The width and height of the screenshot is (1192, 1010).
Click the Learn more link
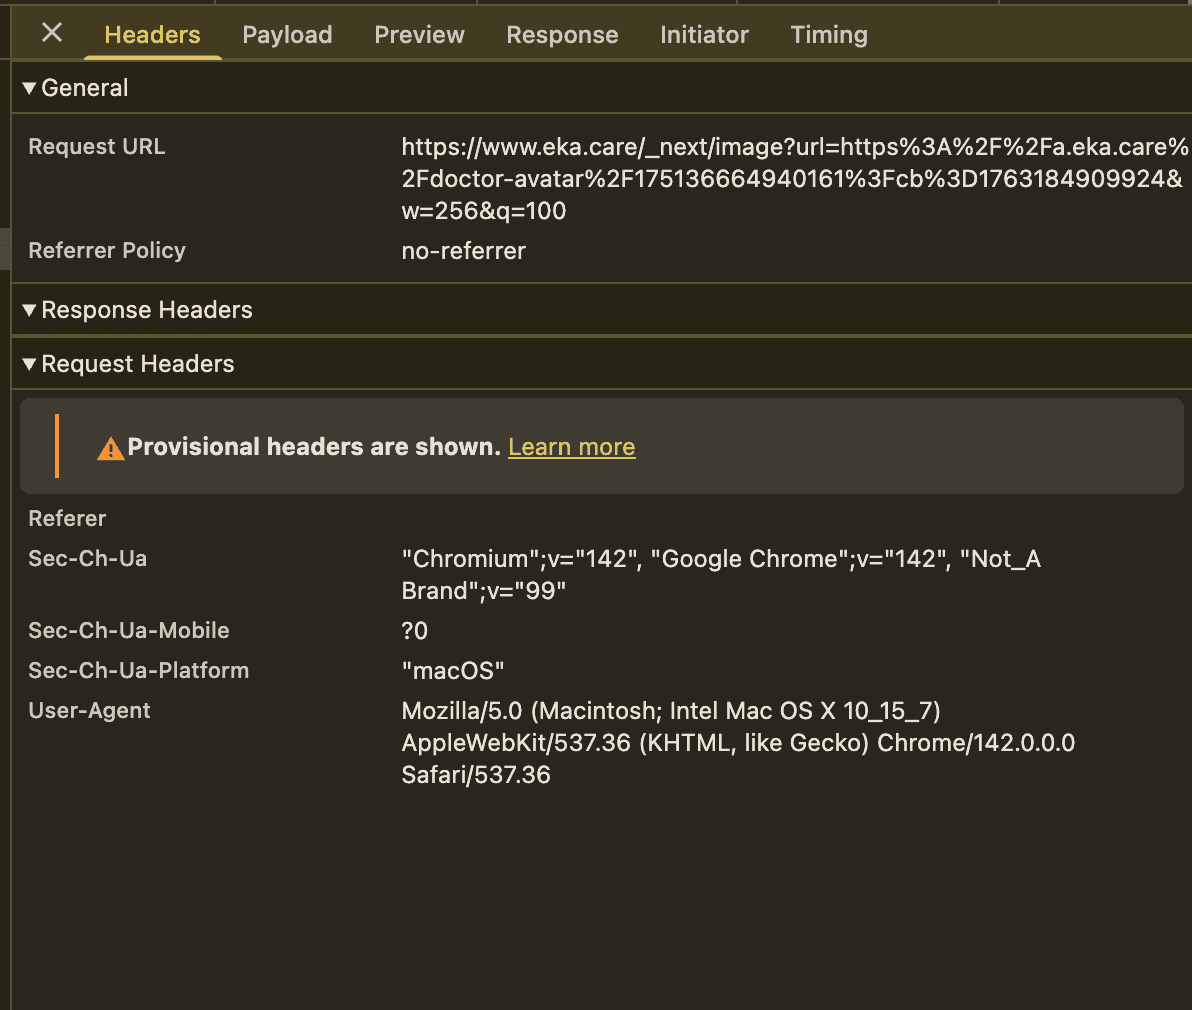click(571, 447)
